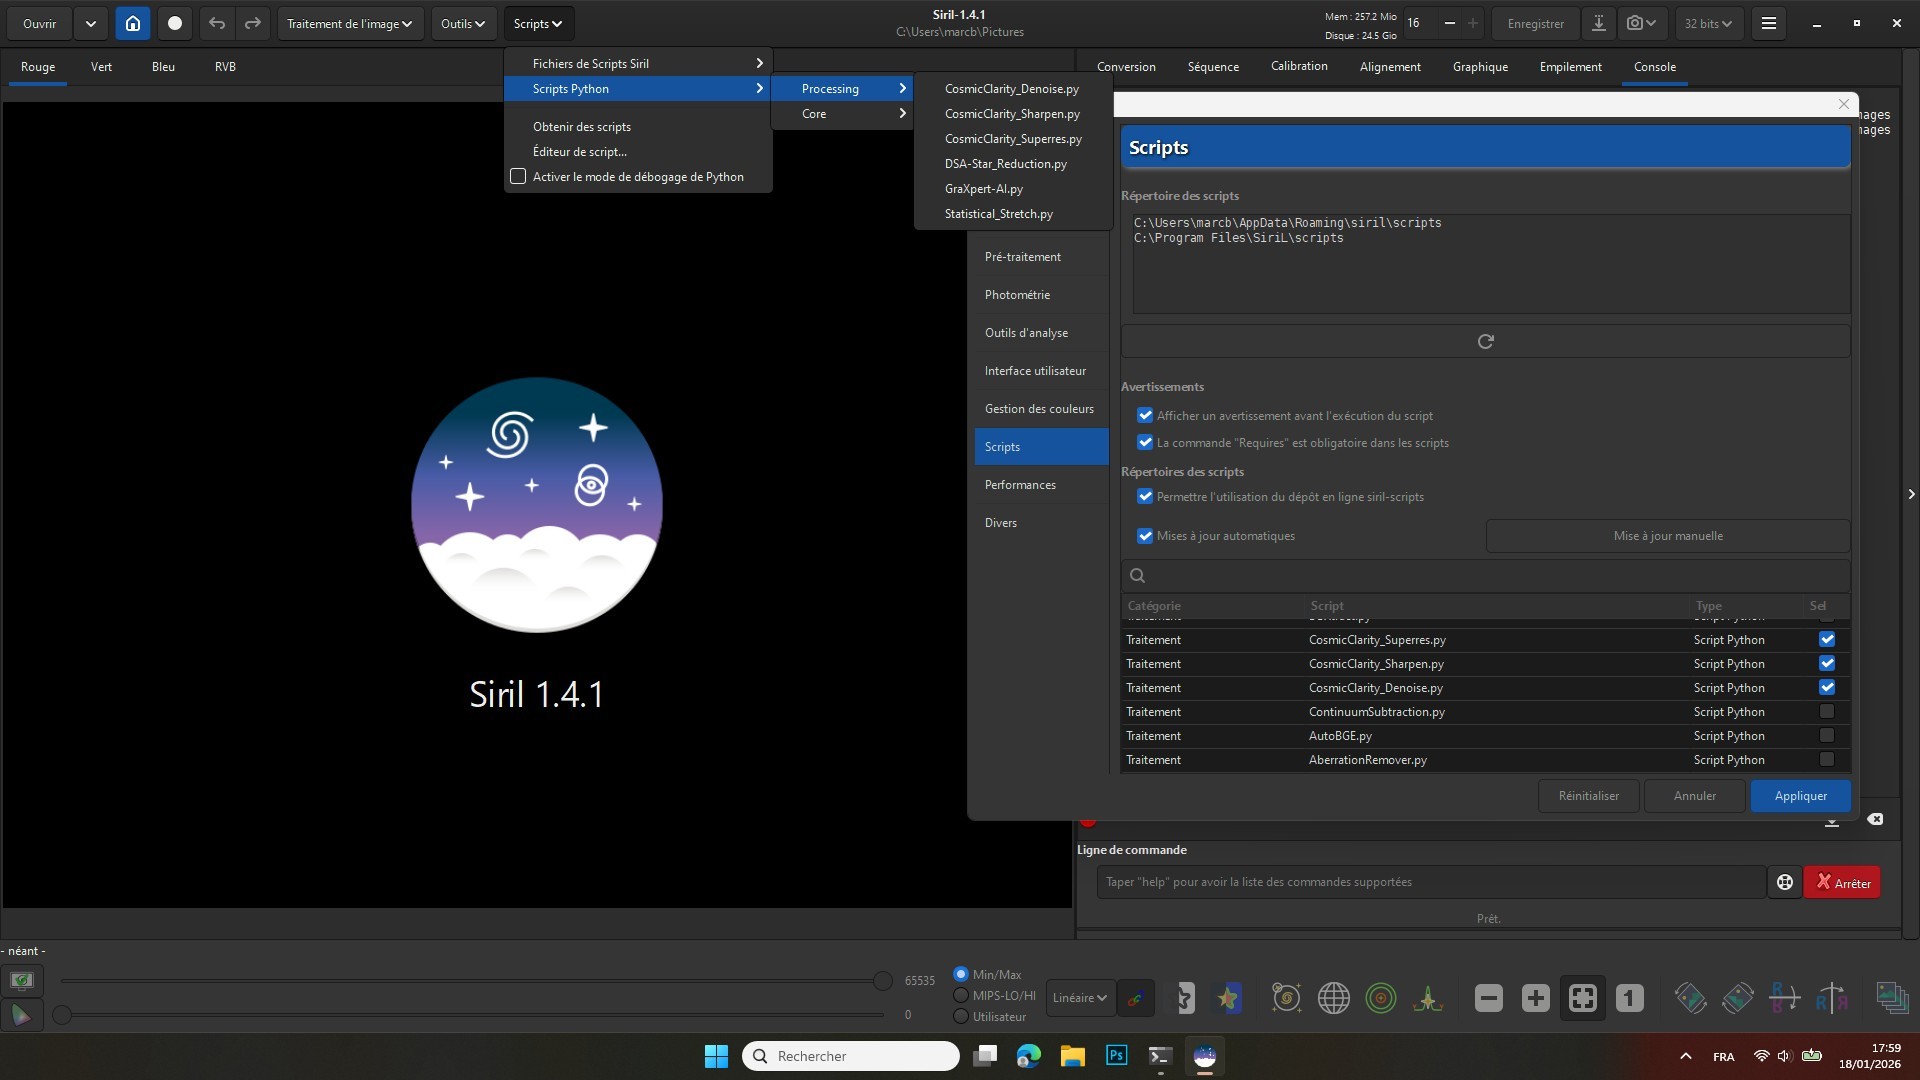This screenshot has width=1920, height=1080.
Task: Uncheck CosmicClarity_Superres.py selection box
Action: coord(1827,640)
